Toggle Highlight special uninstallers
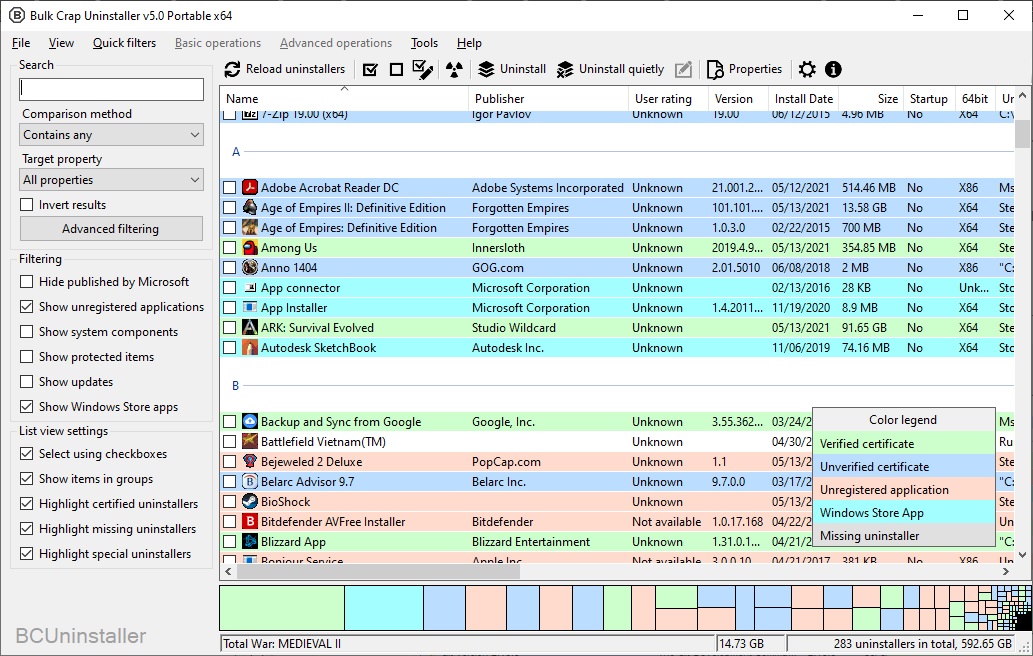Screen dimensions: 1033x656 [26, 554]
